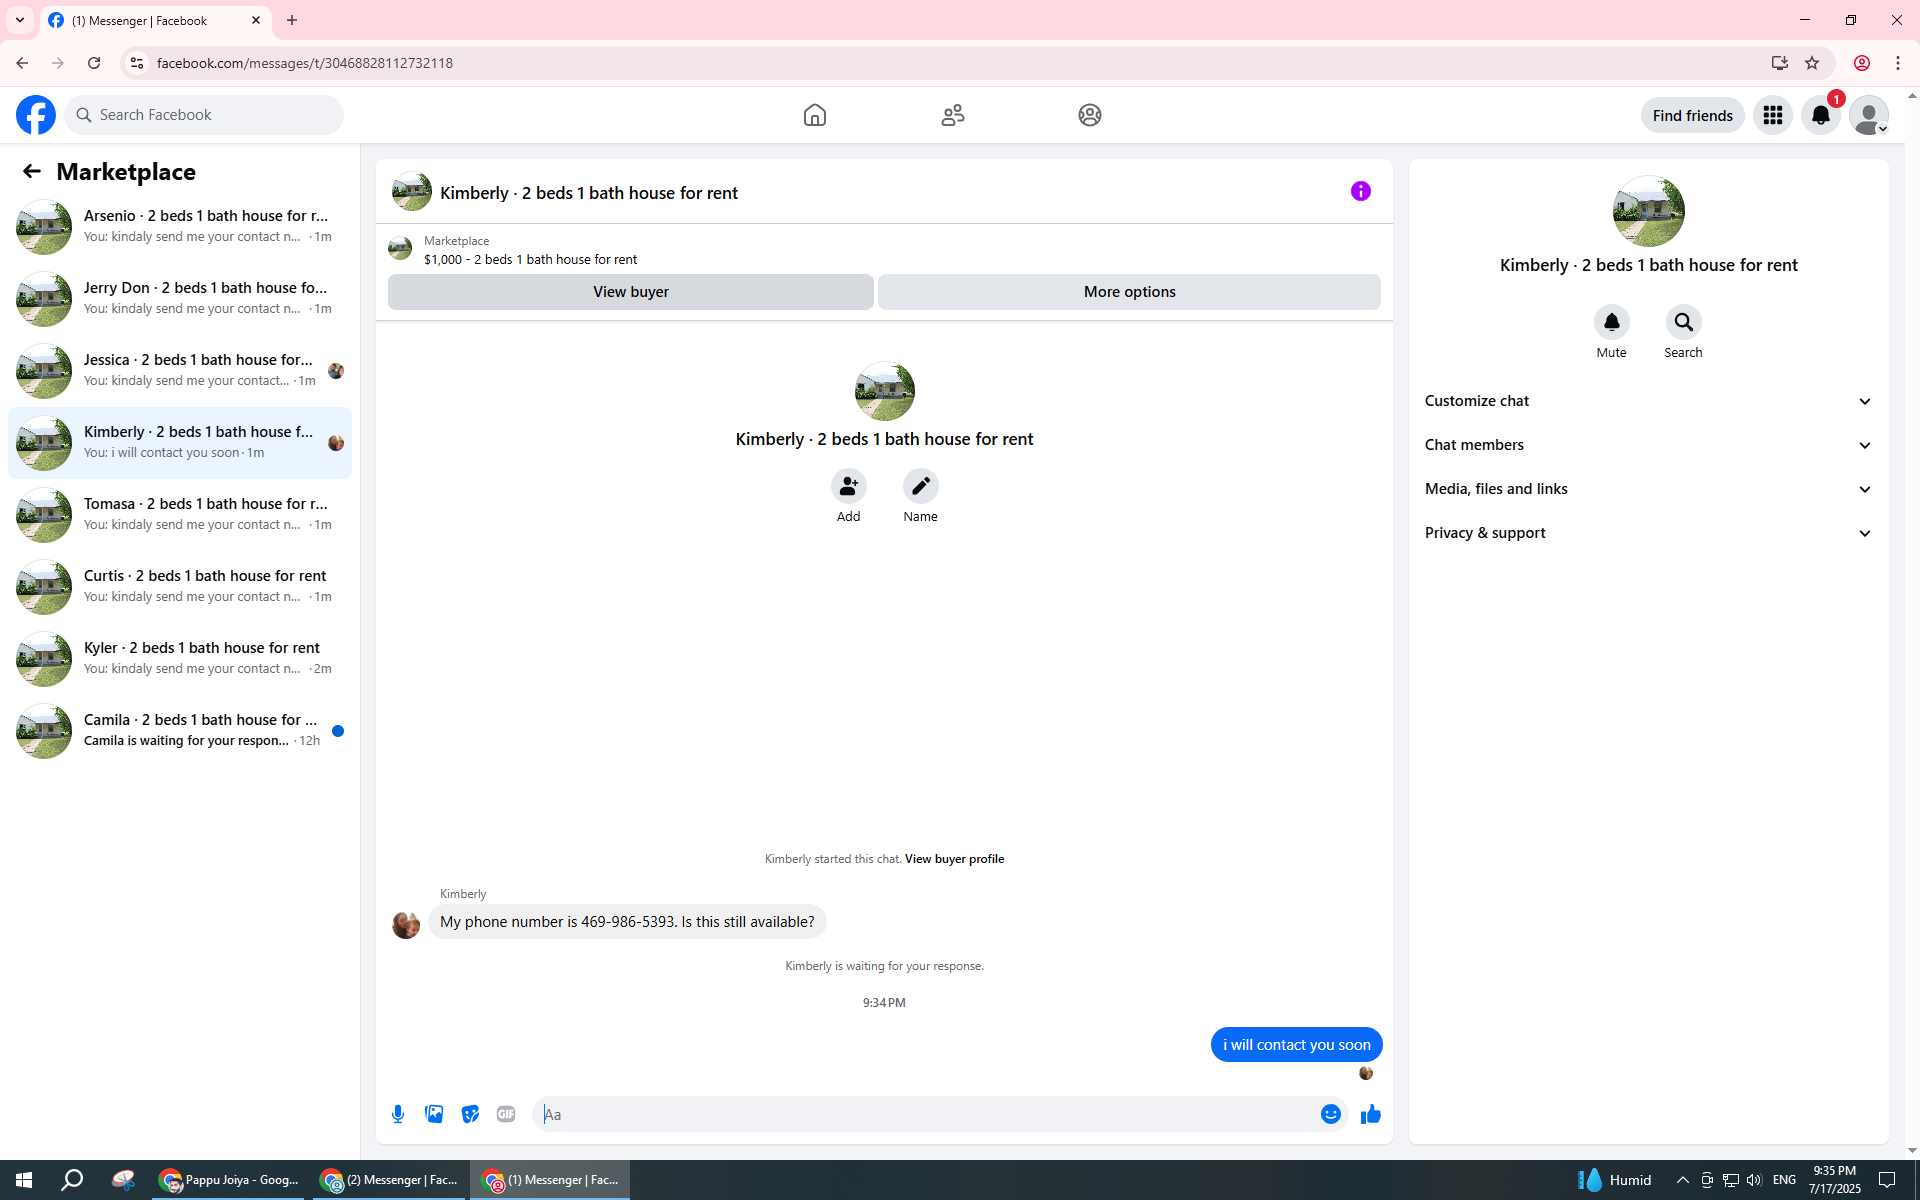Viewport: 1920px width, 1200px height.
Task: Click the 'i will contact you soon' message
Action: click(1296, 1045)
